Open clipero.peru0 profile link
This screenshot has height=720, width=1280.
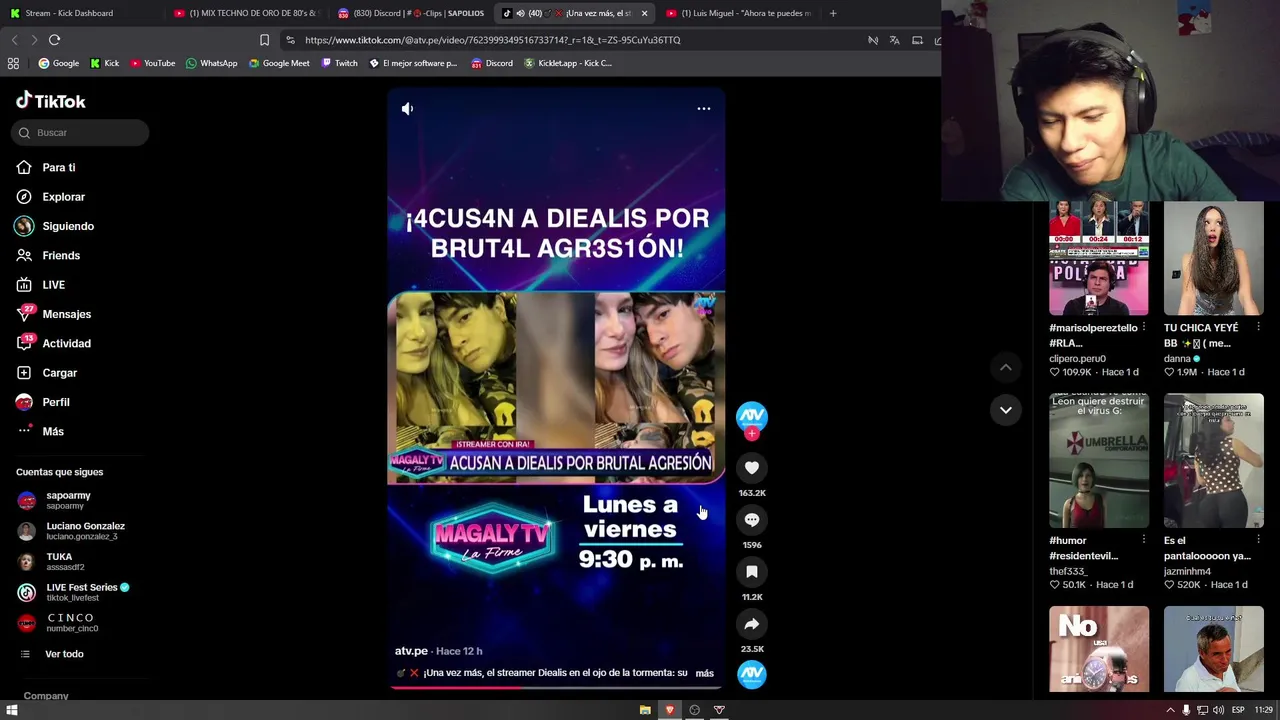tap(1077, 358)
